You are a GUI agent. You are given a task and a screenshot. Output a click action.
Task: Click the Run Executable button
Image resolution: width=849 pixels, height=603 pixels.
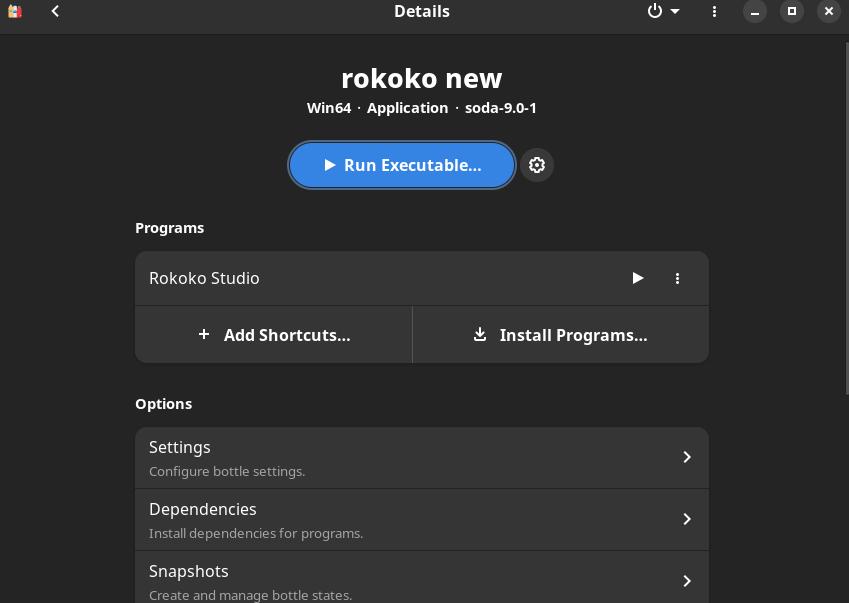tap(401, 165)
